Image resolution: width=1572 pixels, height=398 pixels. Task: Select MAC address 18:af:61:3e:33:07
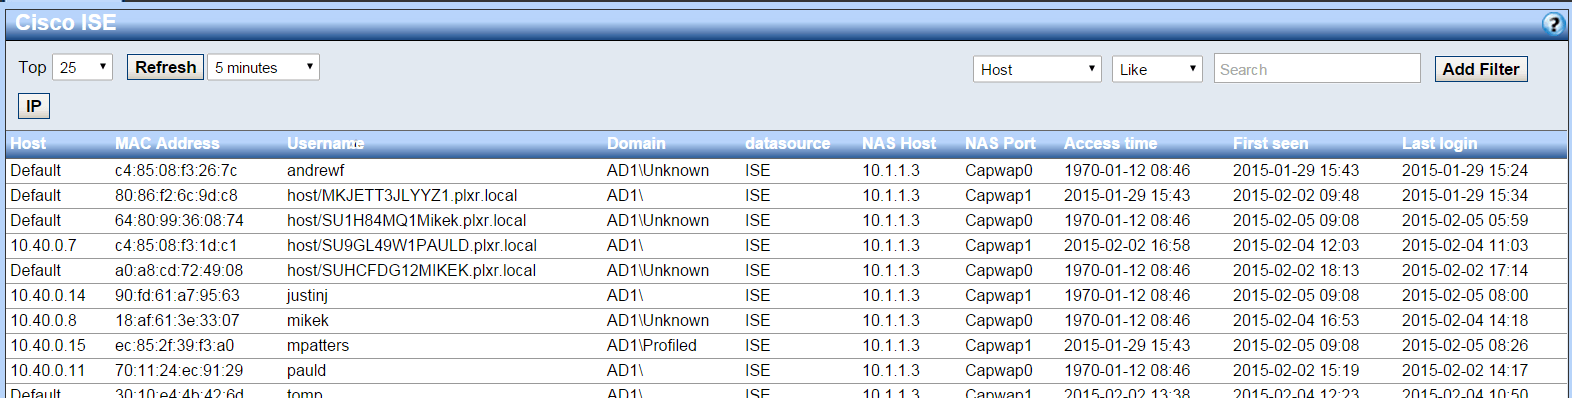[x=177, y=320]
